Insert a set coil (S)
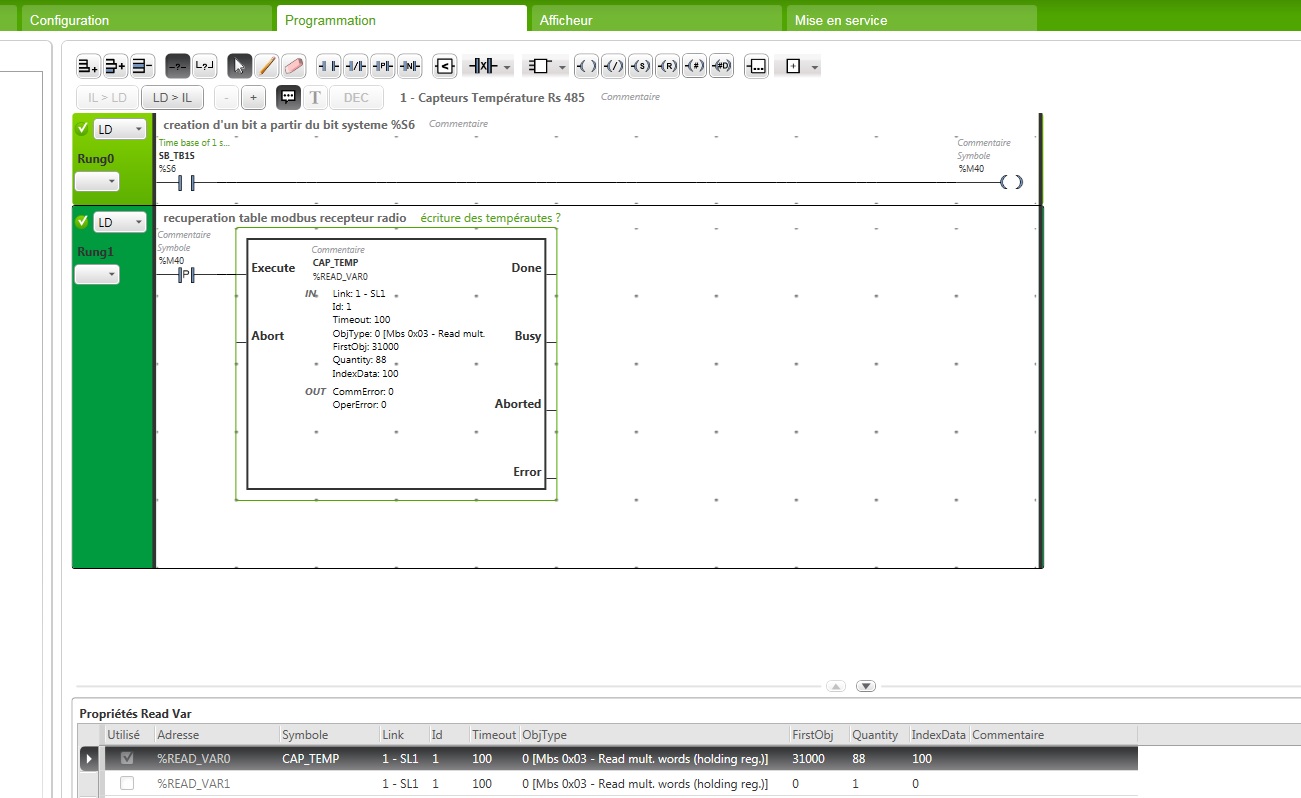Viewport: 1301px width, 798px height. pos(641,67)
